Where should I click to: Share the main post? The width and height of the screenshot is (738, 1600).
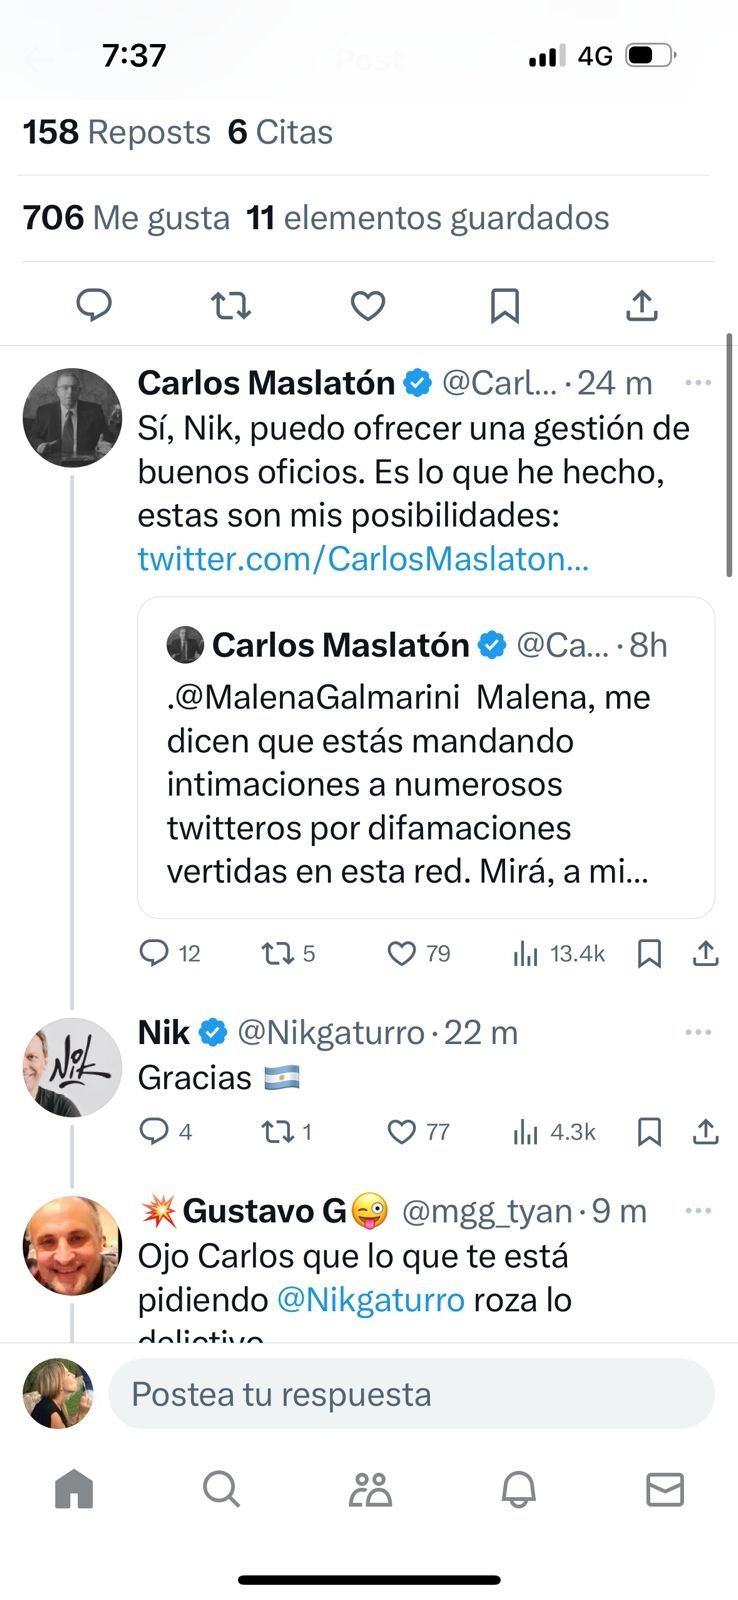coord(641,305)
